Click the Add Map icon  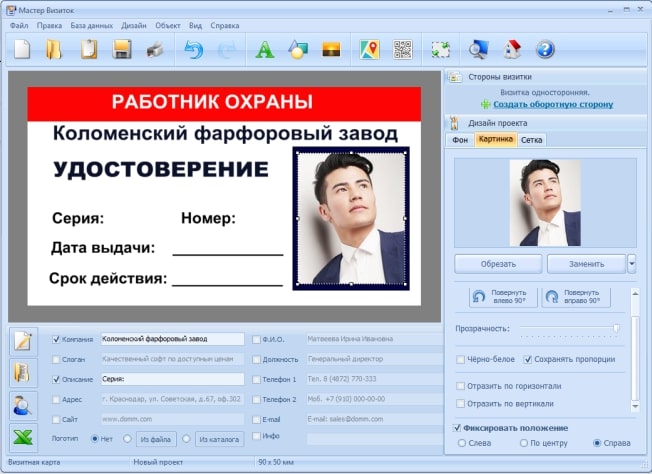tap(370, 48)
